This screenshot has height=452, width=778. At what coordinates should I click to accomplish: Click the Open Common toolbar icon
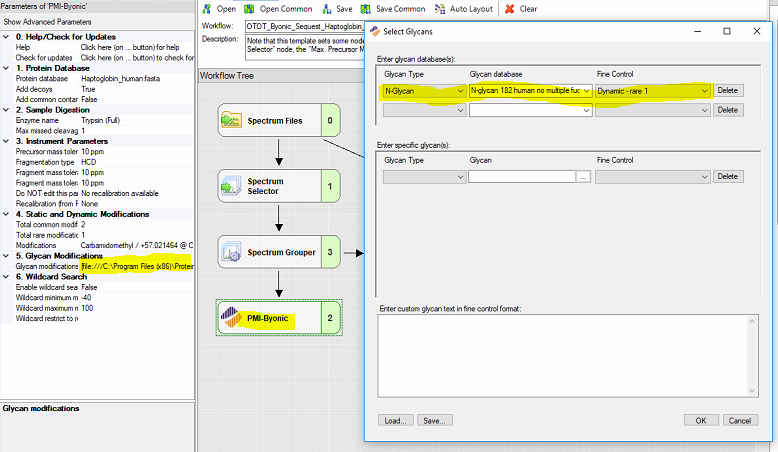249,9
